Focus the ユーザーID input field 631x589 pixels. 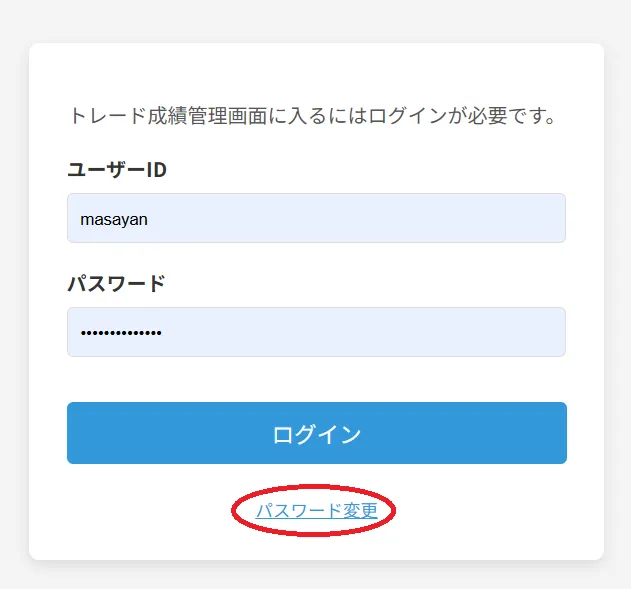[x=316, y=218]
